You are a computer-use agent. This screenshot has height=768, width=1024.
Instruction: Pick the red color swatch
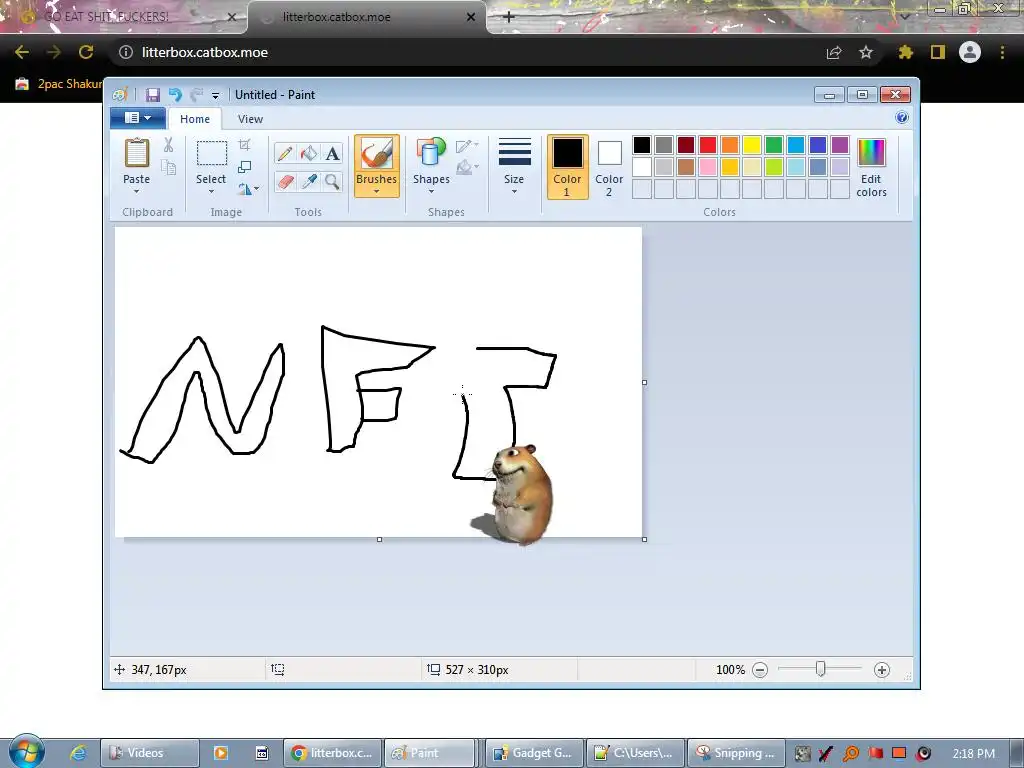click(708, 145)
